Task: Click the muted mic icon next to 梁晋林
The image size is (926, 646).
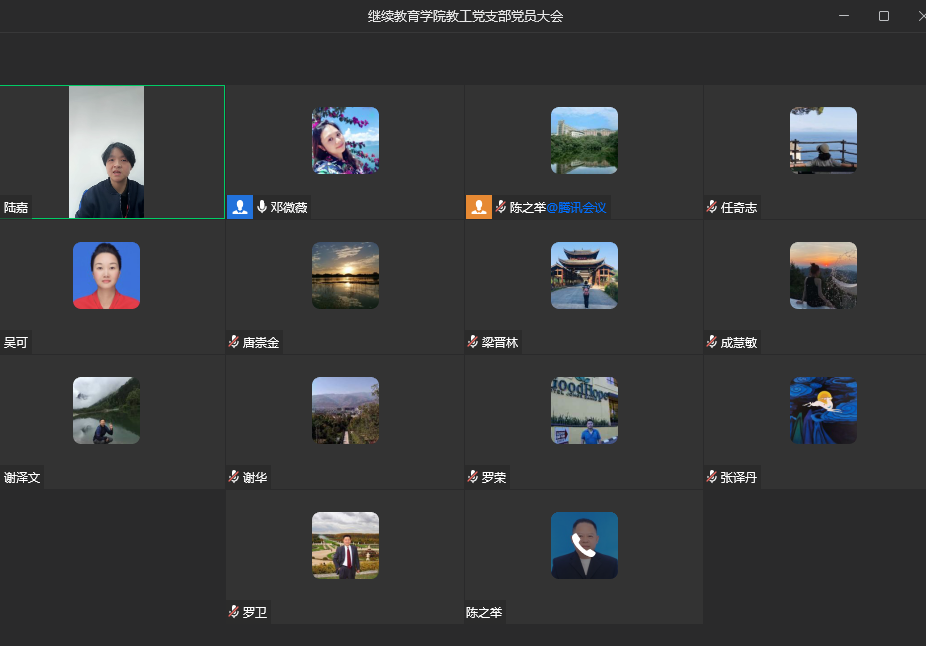Action: pos(473,342)
